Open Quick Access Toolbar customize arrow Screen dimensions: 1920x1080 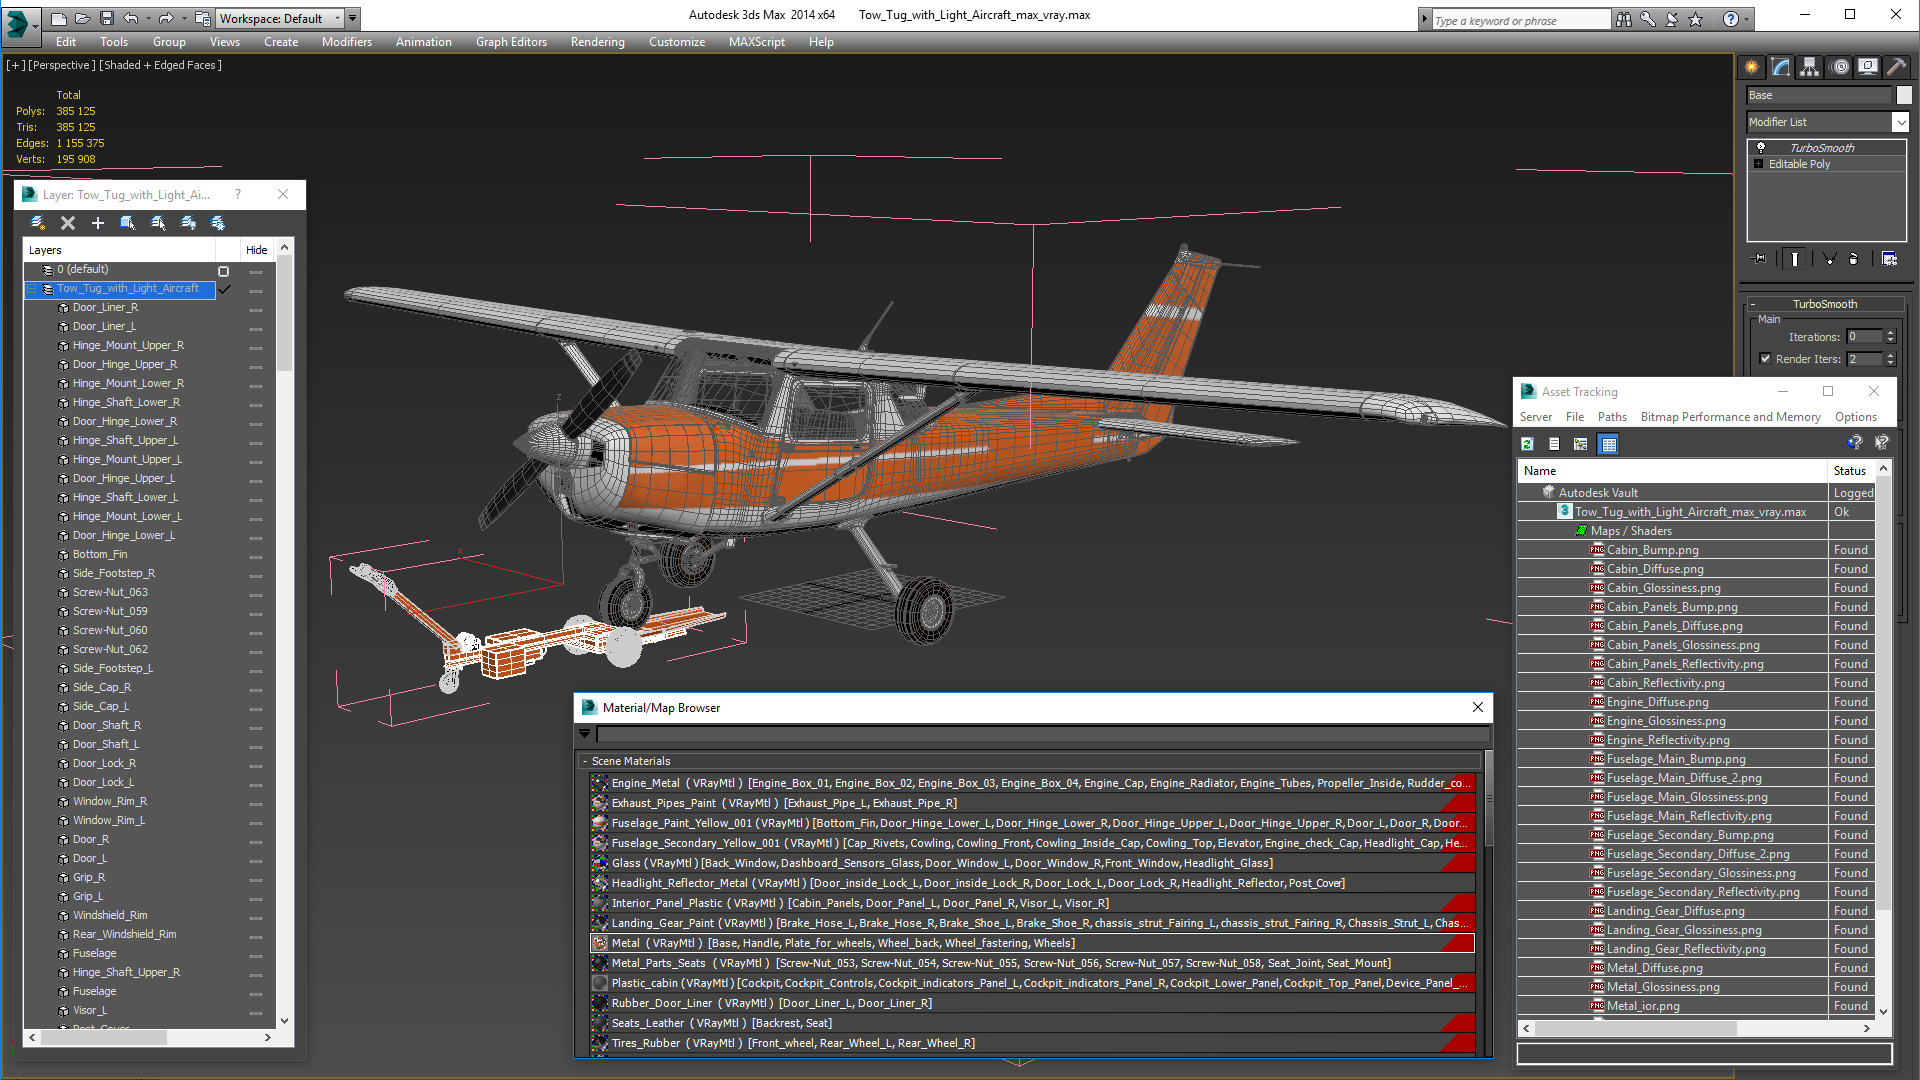pos(353,18)
